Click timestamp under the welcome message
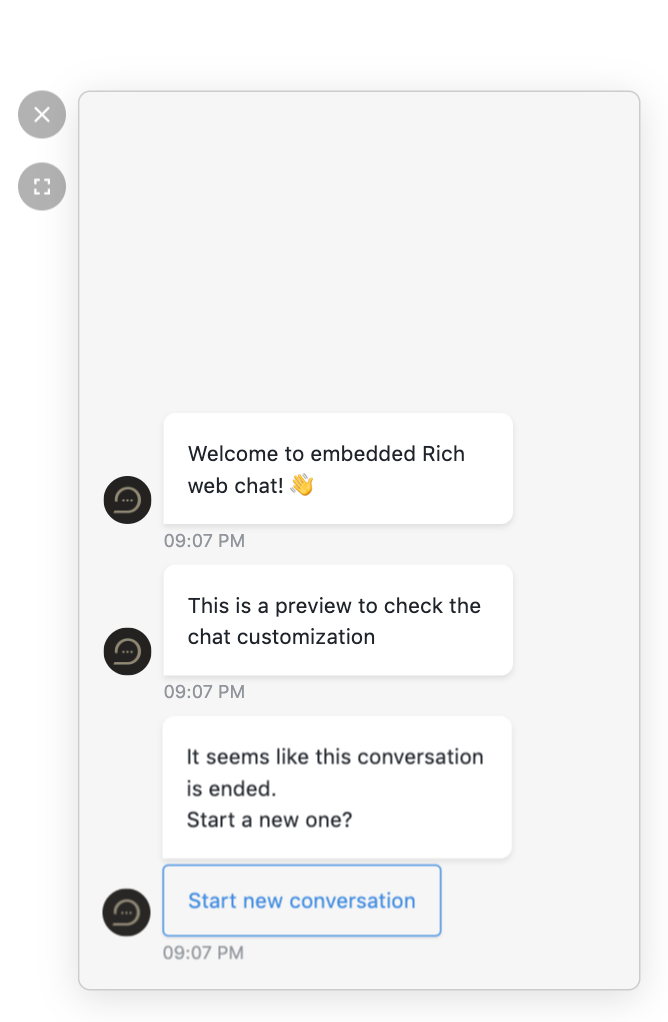 tap(204, 540)
